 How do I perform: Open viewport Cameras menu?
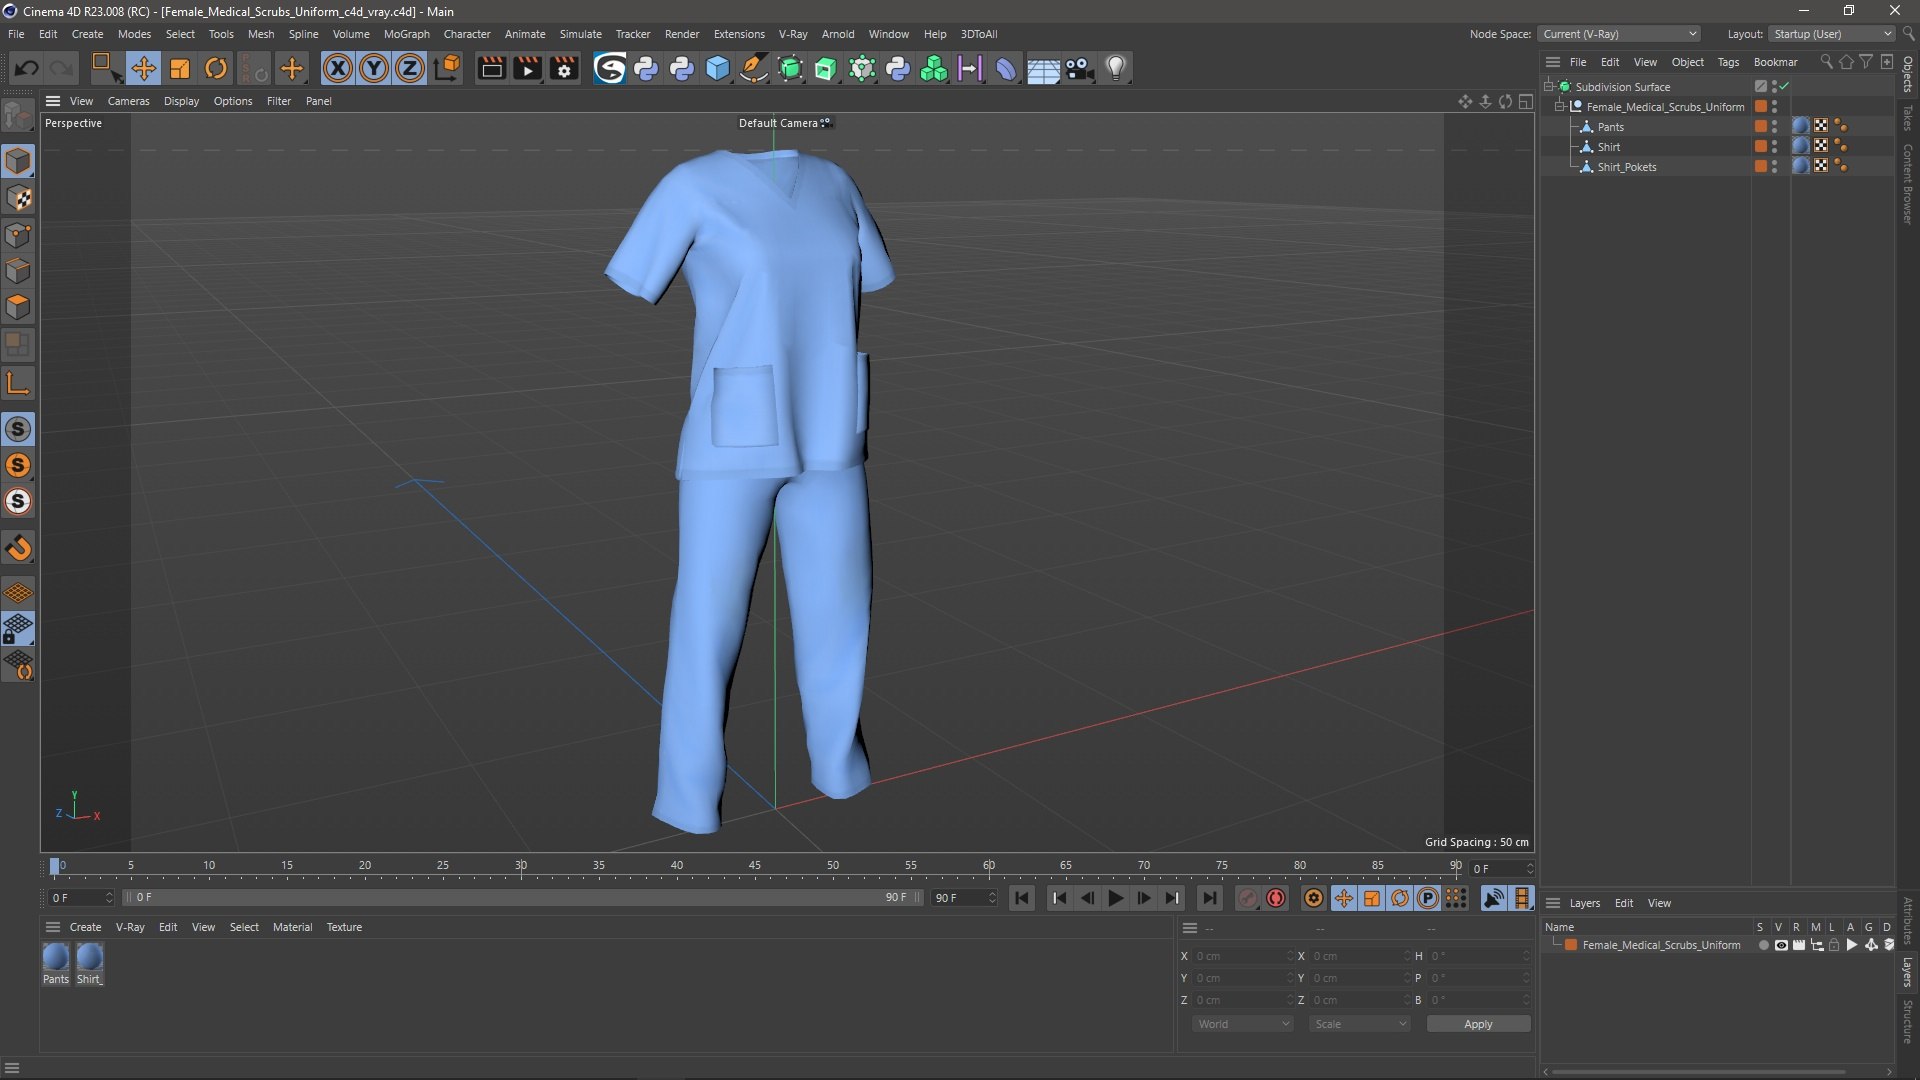pyautogui.click(x=128, y=101)
